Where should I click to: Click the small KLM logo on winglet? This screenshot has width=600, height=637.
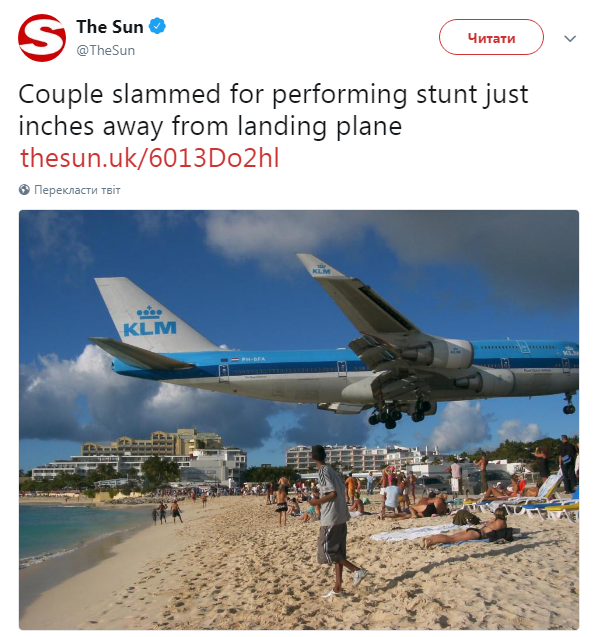[x=321, y=269]
